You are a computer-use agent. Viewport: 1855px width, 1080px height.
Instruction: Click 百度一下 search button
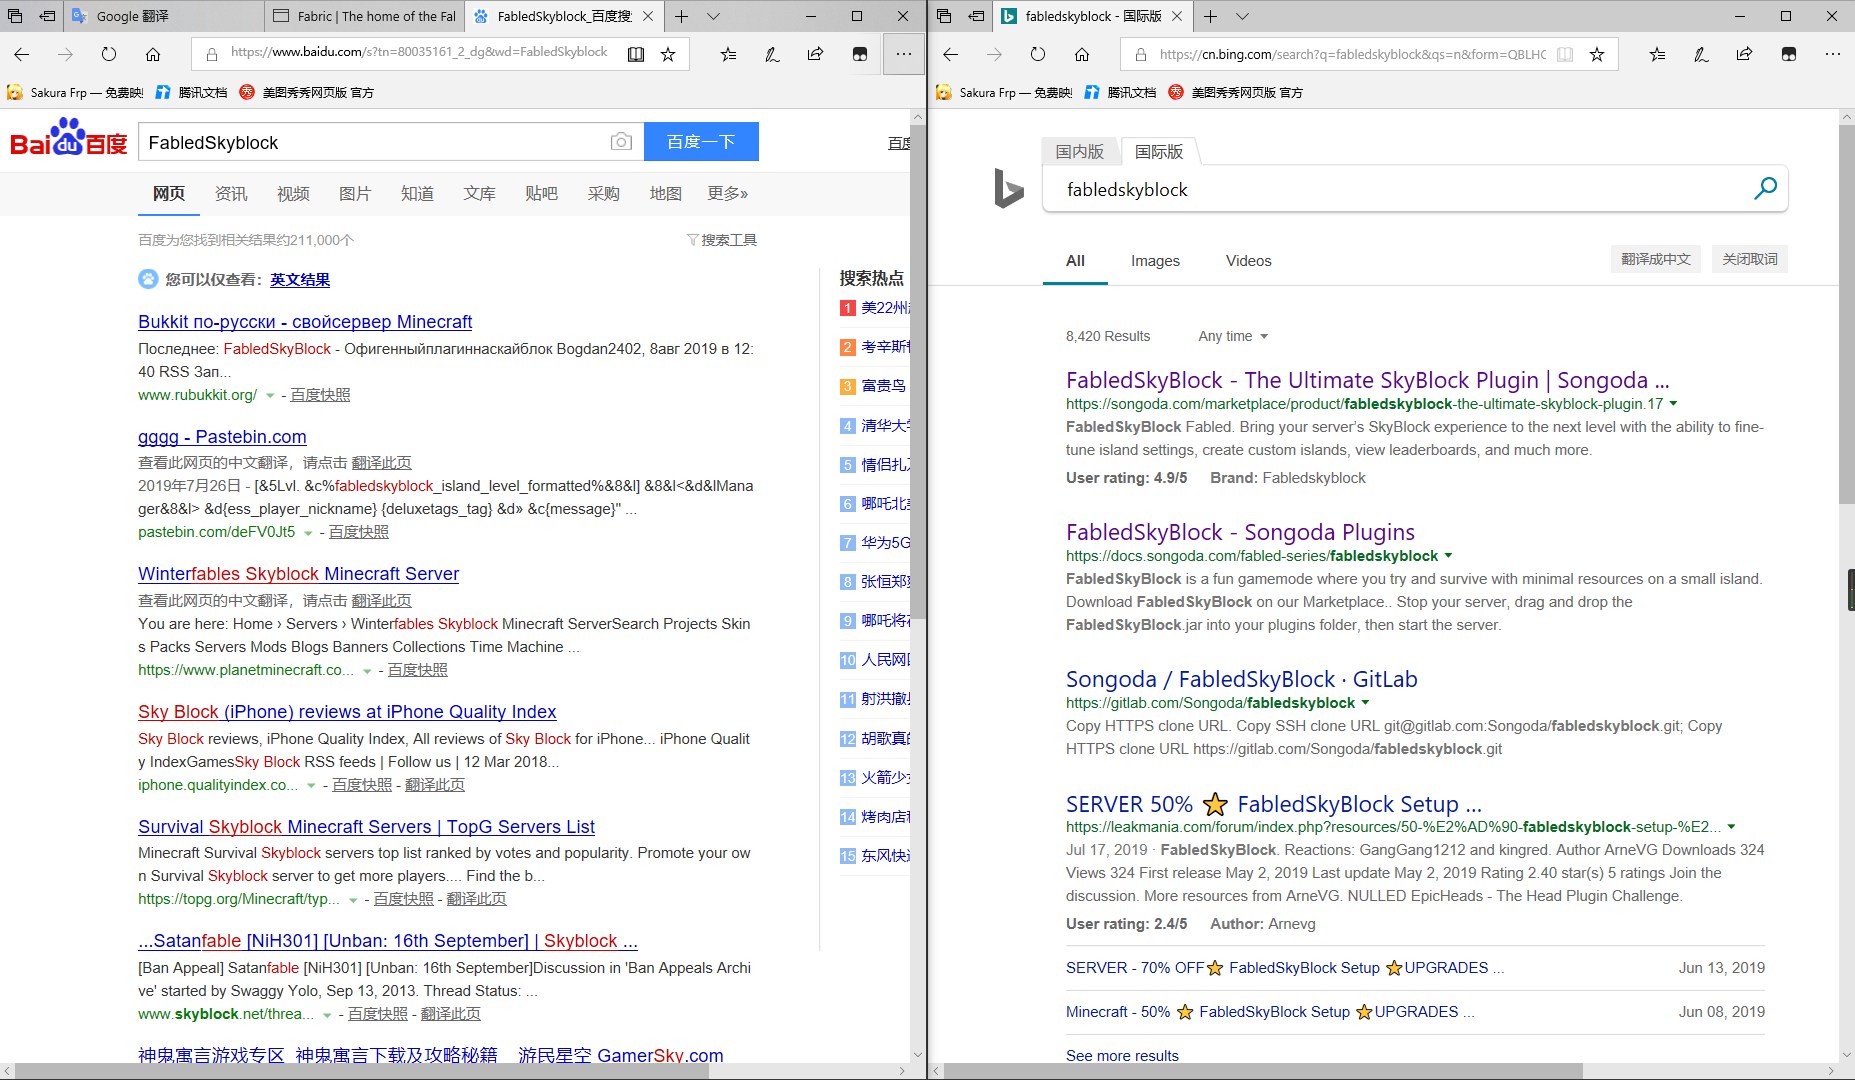[701, 141]
